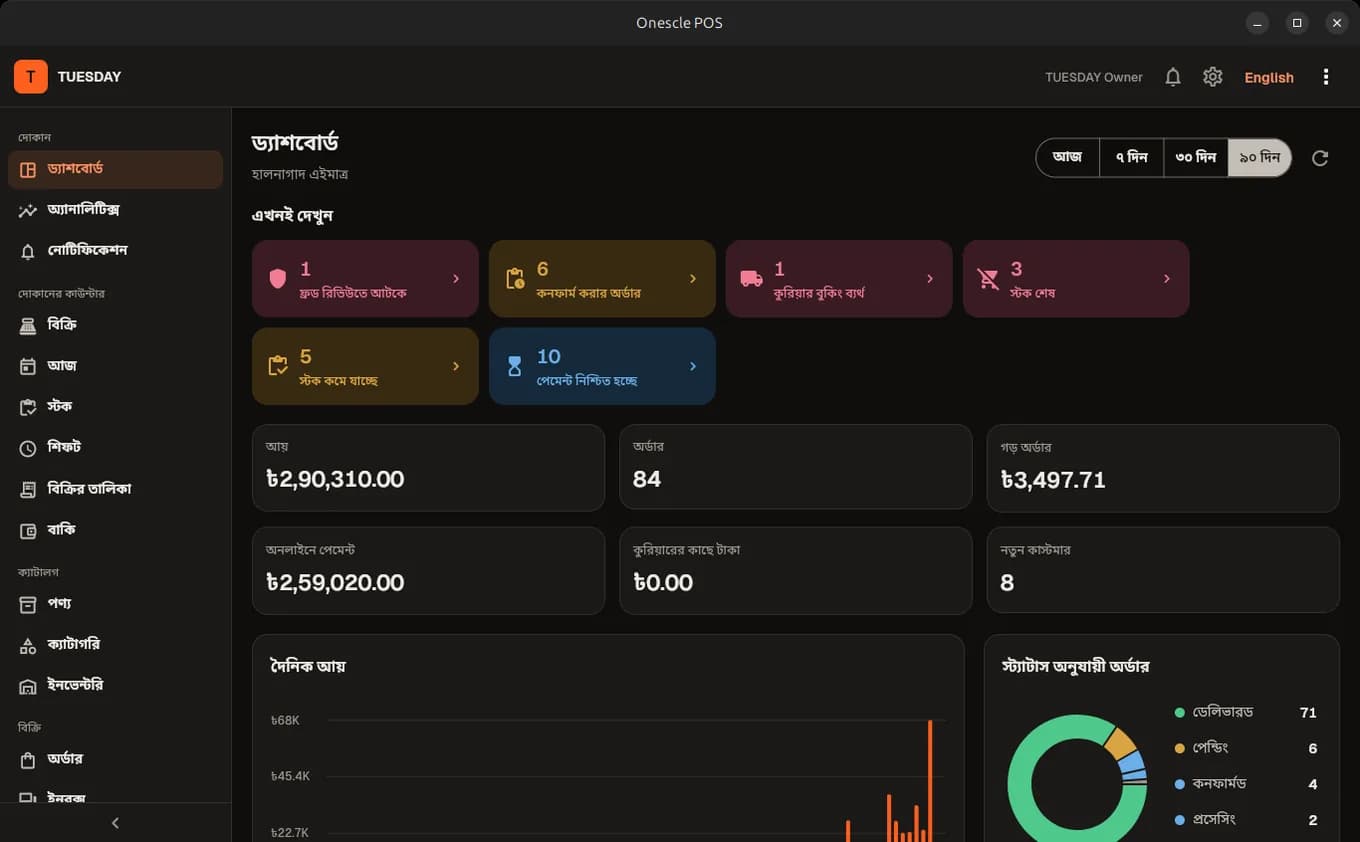1360x842 pixels.
Task: Click the নতুন কাস্টমার count 8
Action: tap(1007, 583)
